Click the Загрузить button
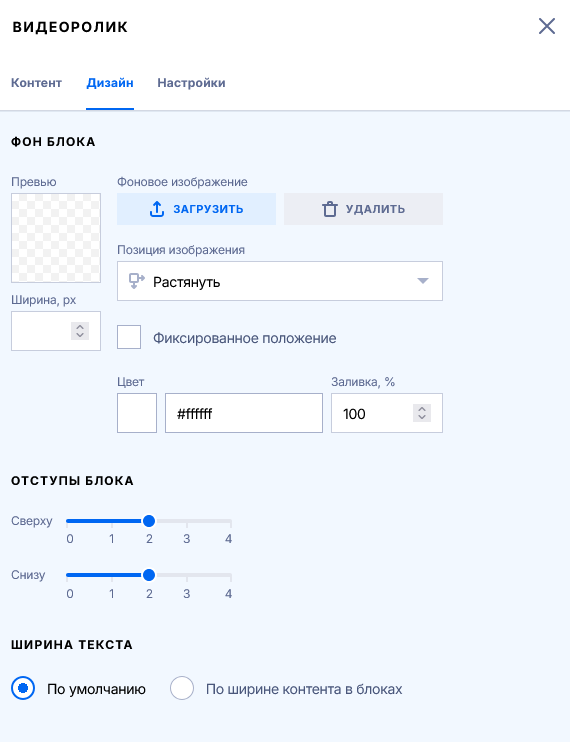This screenshot has width=570, height=742. click(196, 209)
